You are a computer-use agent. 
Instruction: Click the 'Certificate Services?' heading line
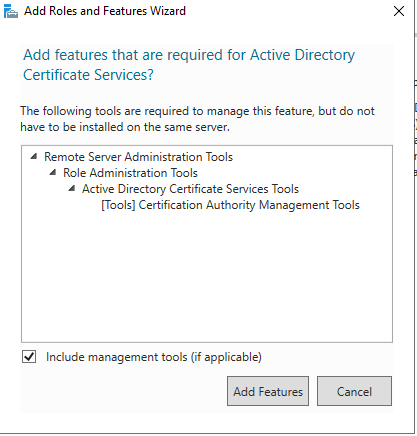88,75
